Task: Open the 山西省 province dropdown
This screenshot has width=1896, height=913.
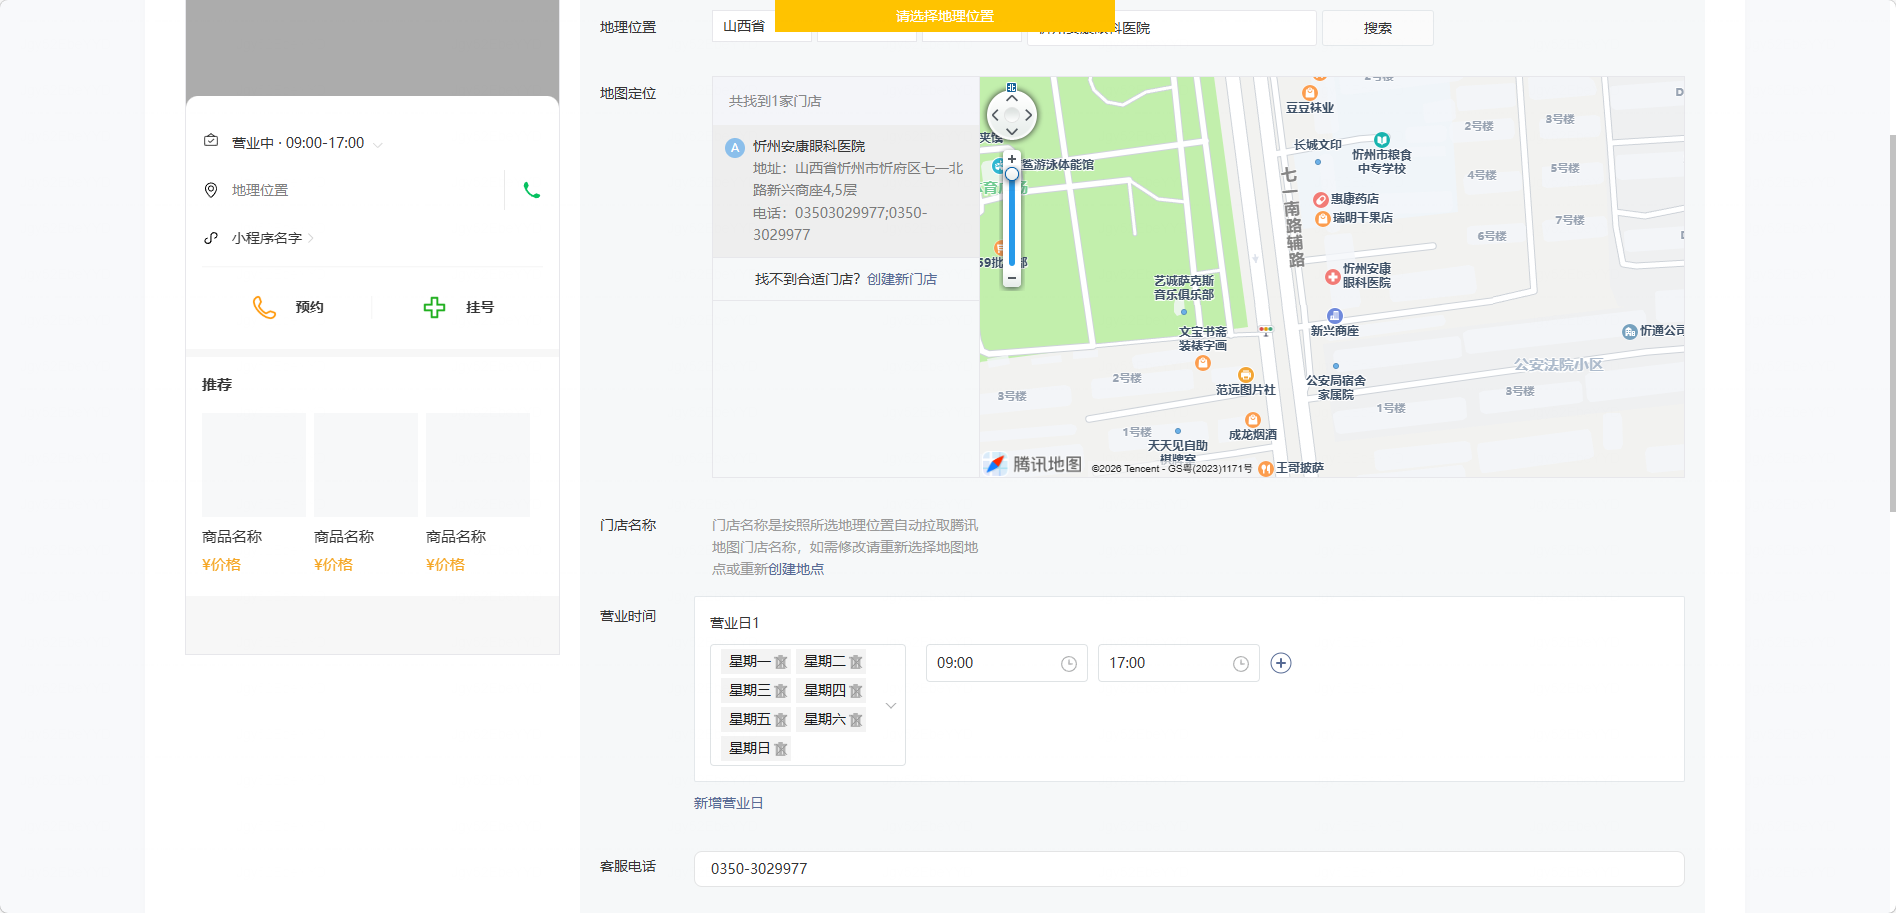Action: 762,26
